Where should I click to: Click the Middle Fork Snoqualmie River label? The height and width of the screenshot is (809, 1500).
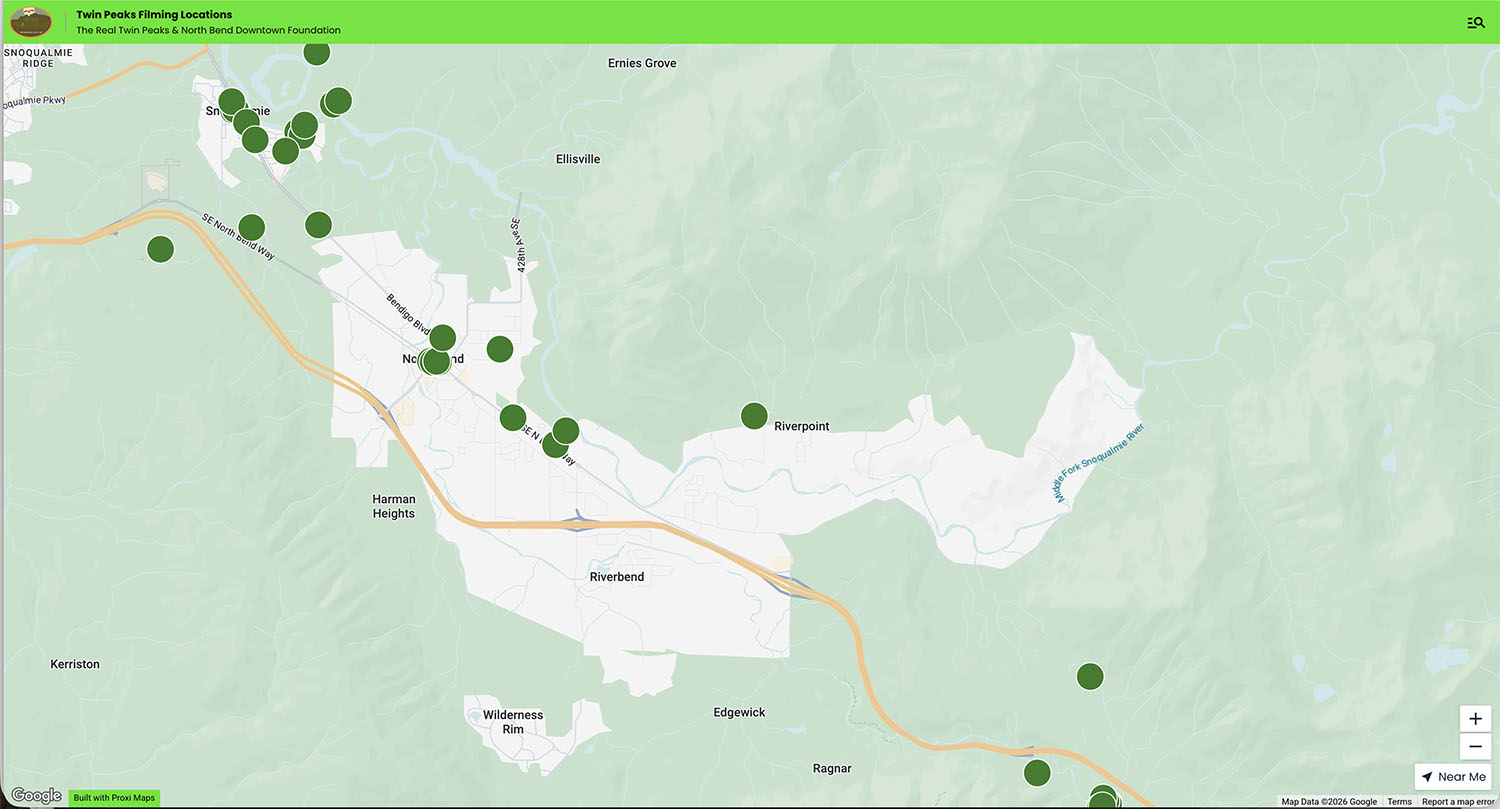1097,463
